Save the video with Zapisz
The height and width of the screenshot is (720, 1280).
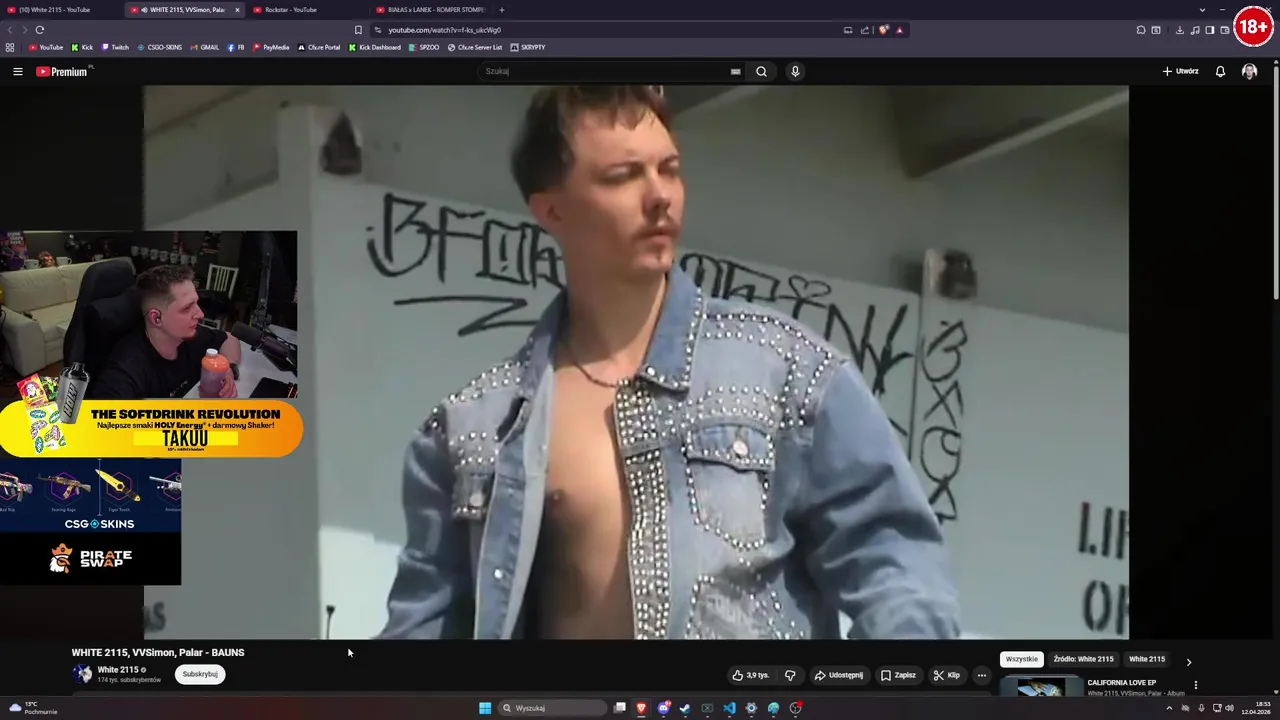898,675
